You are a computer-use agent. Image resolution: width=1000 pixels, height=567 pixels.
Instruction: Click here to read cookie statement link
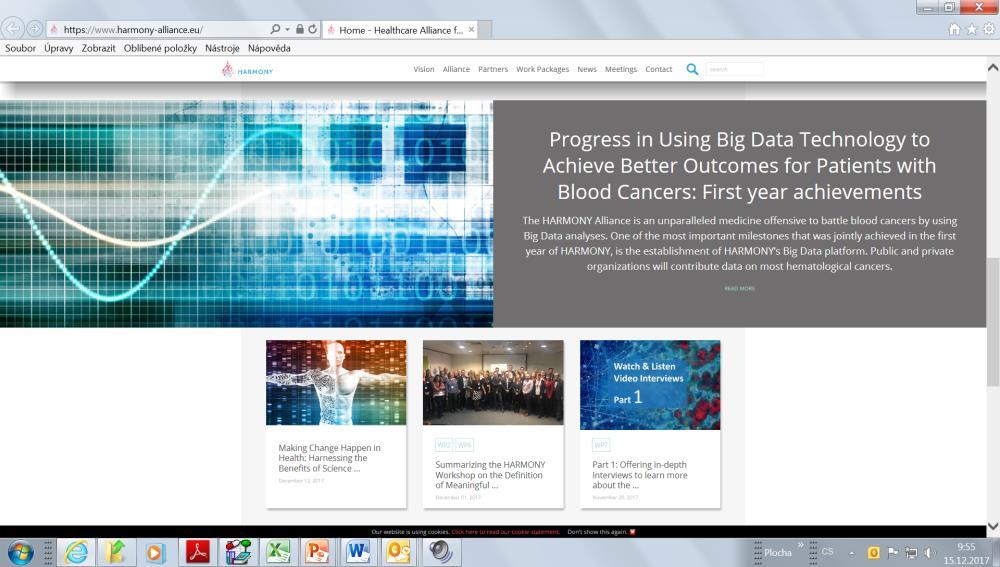pos(506,532)
